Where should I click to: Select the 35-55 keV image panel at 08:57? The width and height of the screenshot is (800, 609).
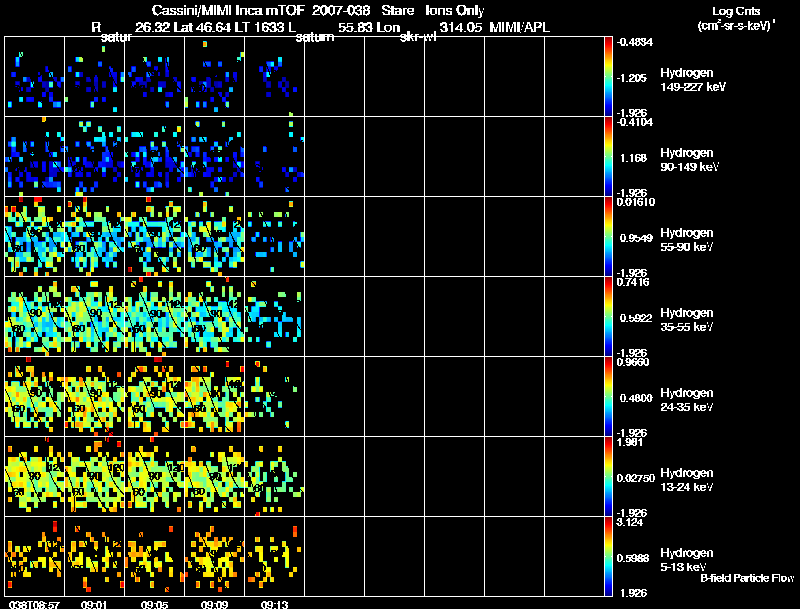click(x=35, y=317)
